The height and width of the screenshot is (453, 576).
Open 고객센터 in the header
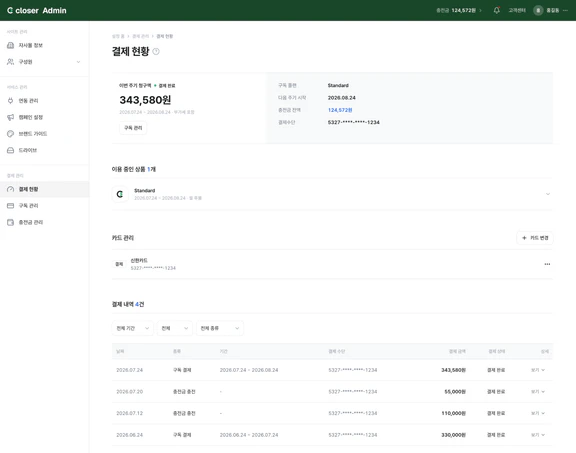coord(517,10)
